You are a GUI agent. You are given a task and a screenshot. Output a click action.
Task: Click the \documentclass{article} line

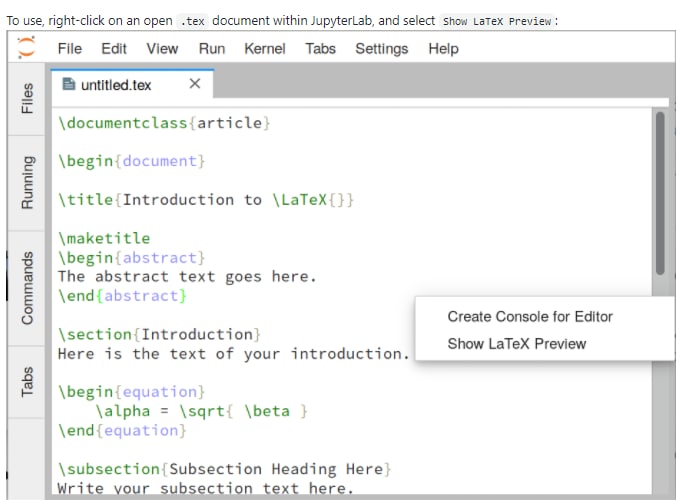[x=164, y=123]
